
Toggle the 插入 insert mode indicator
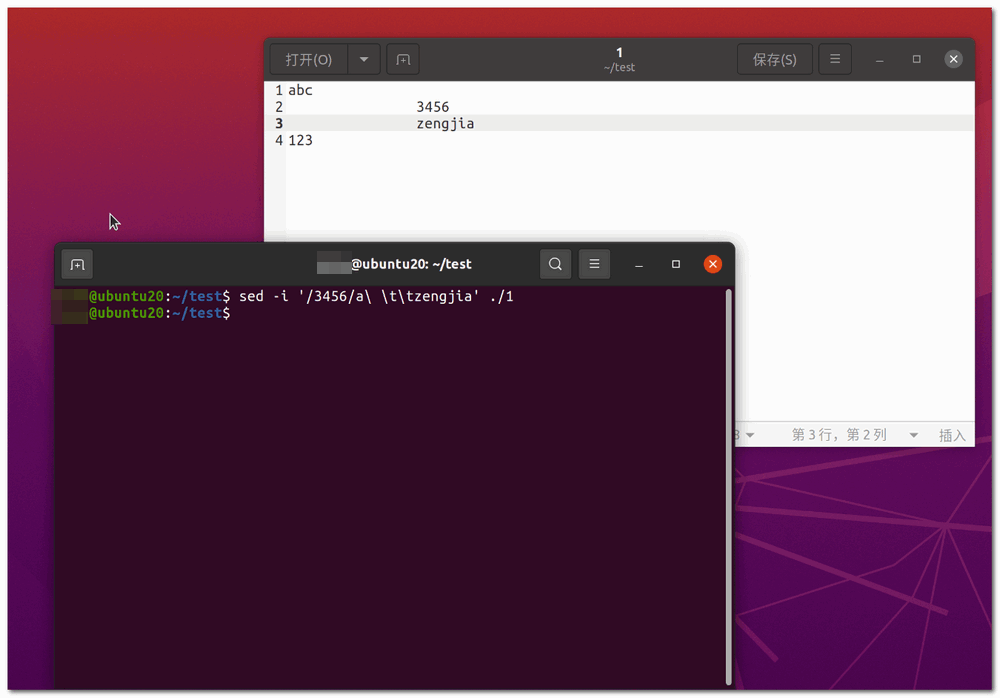(x=952, y=435)
